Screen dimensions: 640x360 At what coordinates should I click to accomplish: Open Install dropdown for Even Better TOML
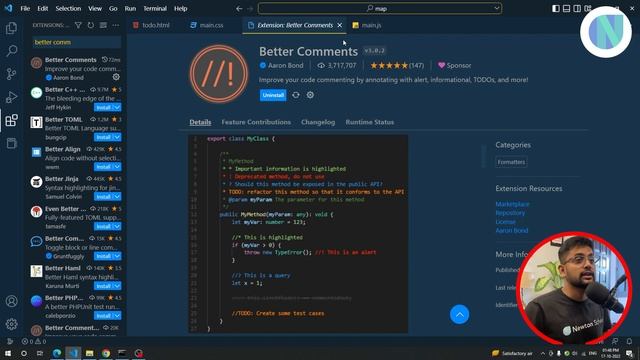pos(117,227)
